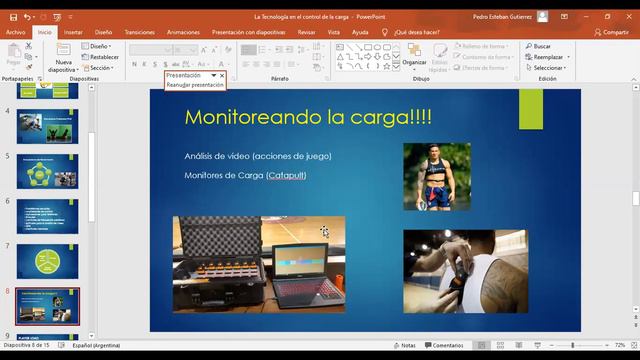Switch to Normal view icon in status bar

tap(482, 345)
